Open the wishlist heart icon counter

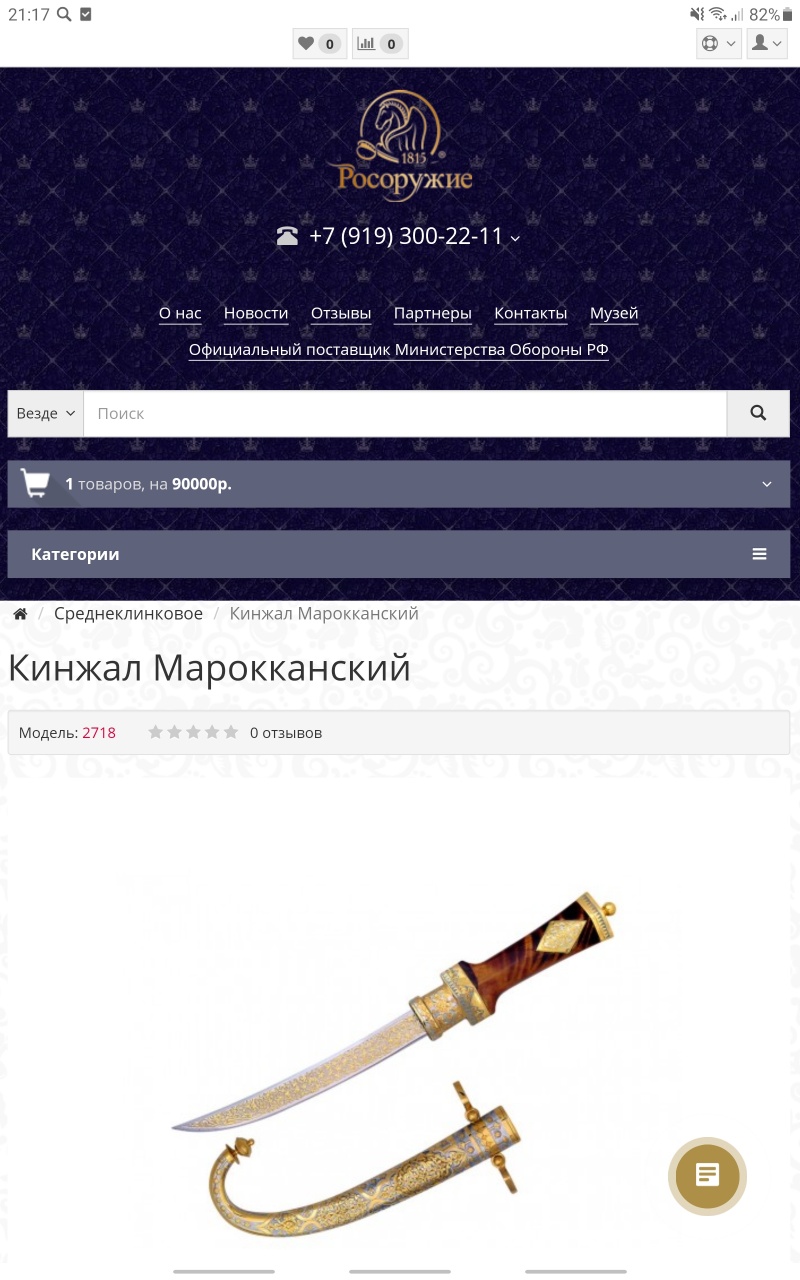(x=318, y=44)
